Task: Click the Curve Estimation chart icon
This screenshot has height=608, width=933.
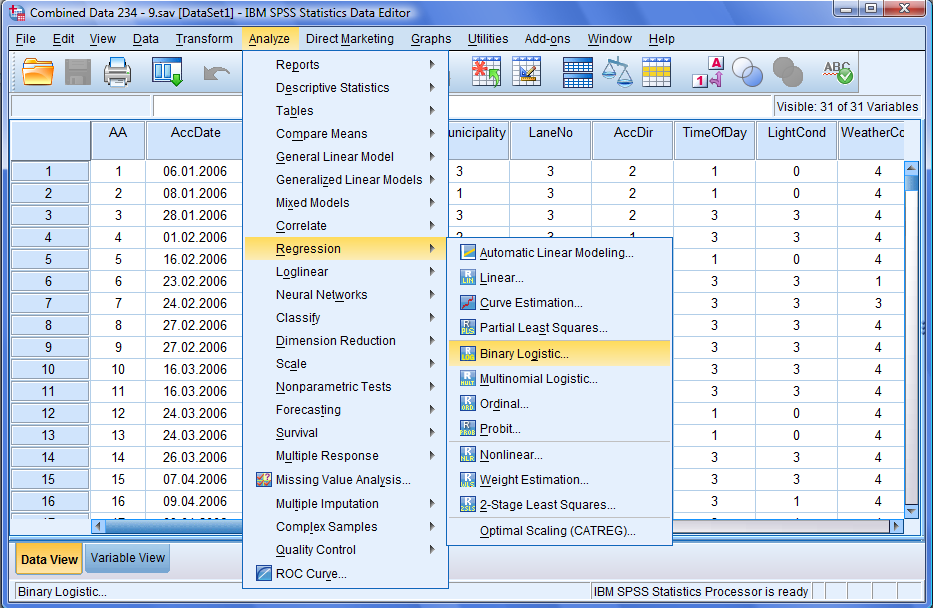Action: click(x=468, y=302)
